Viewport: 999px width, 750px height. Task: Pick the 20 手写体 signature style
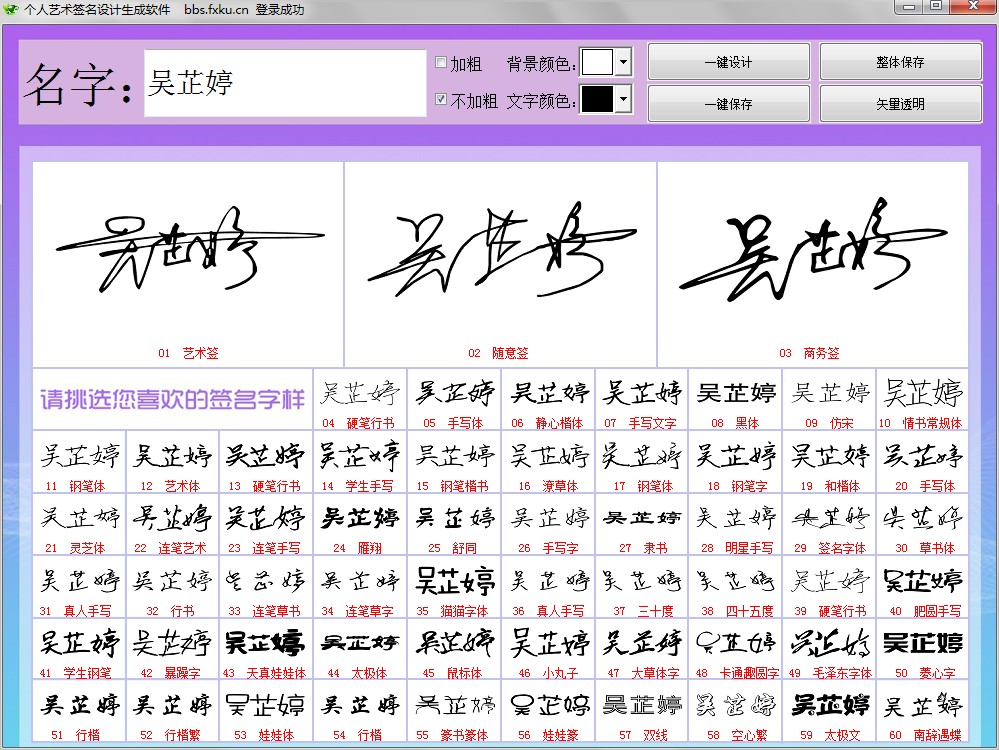coord(923,461)
